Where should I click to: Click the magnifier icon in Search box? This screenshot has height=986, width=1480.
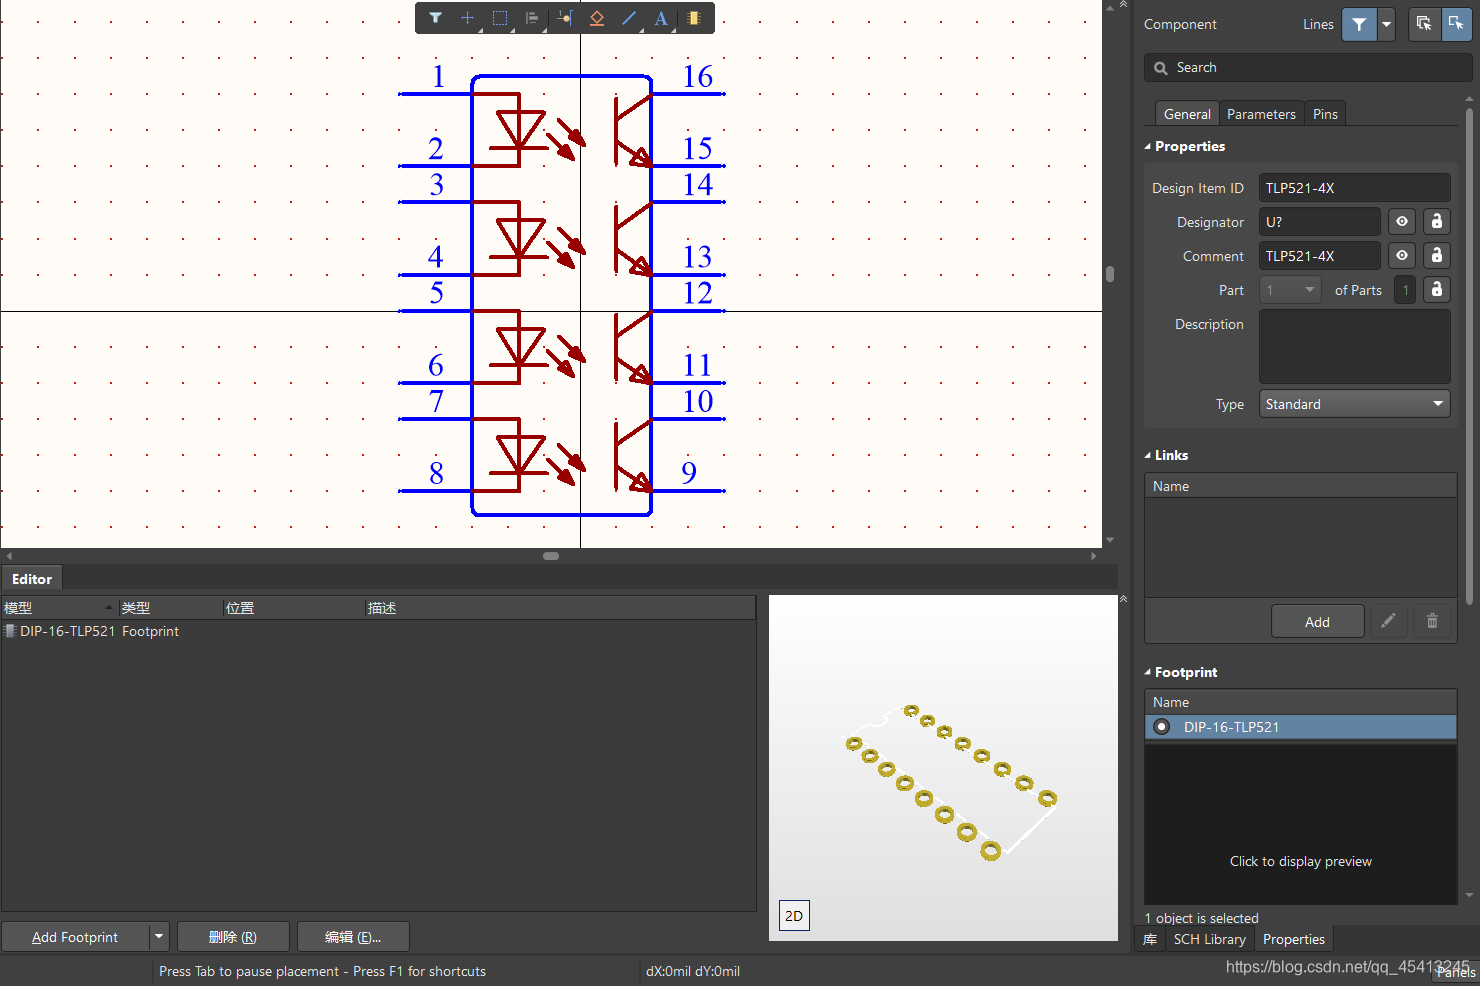[x=1161, y=68]
